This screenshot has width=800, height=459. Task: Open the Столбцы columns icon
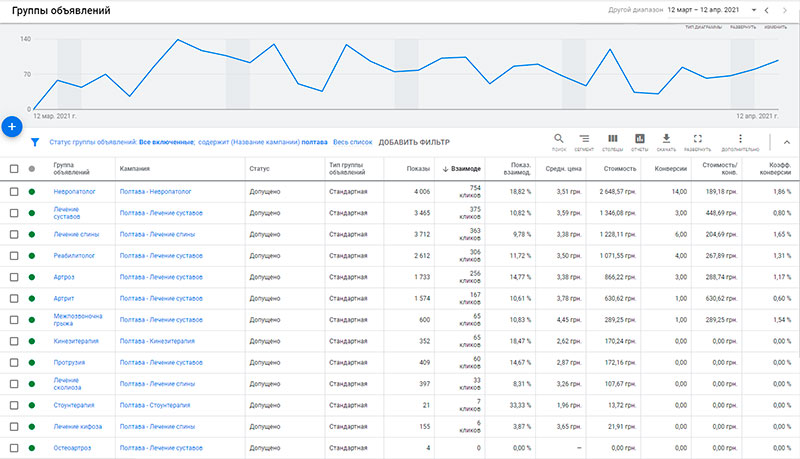pyautogui.click(x=613, y=141)
